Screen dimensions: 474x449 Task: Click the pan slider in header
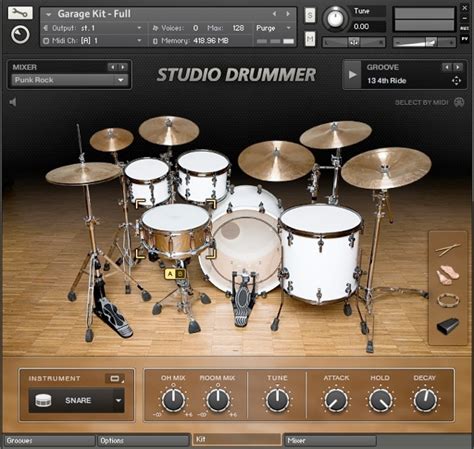pyautogui.click(x=354, y=42)
